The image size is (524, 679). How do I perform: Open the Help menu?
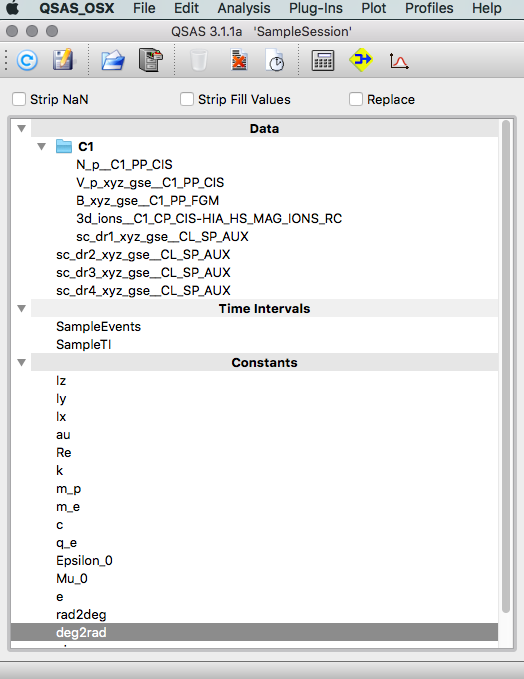click(x=487, y=8)
